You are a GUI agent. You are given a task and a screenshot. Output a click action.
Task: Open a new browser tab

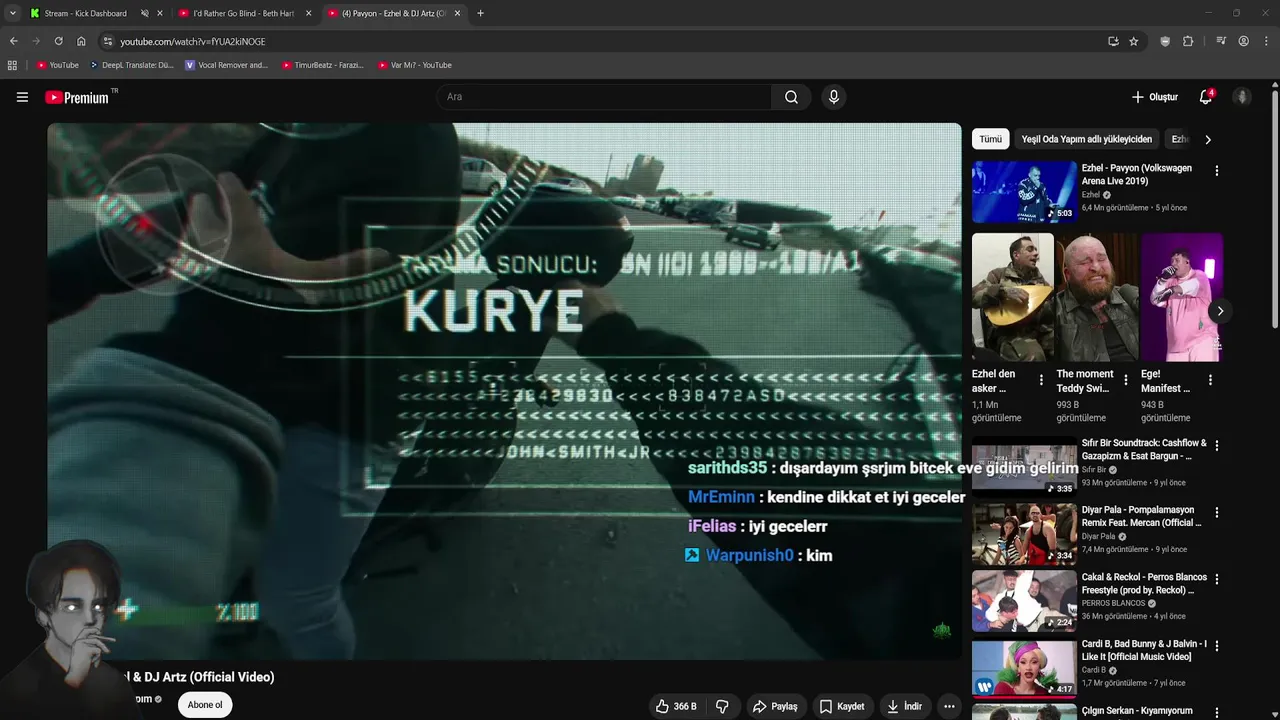click(480, 13)
